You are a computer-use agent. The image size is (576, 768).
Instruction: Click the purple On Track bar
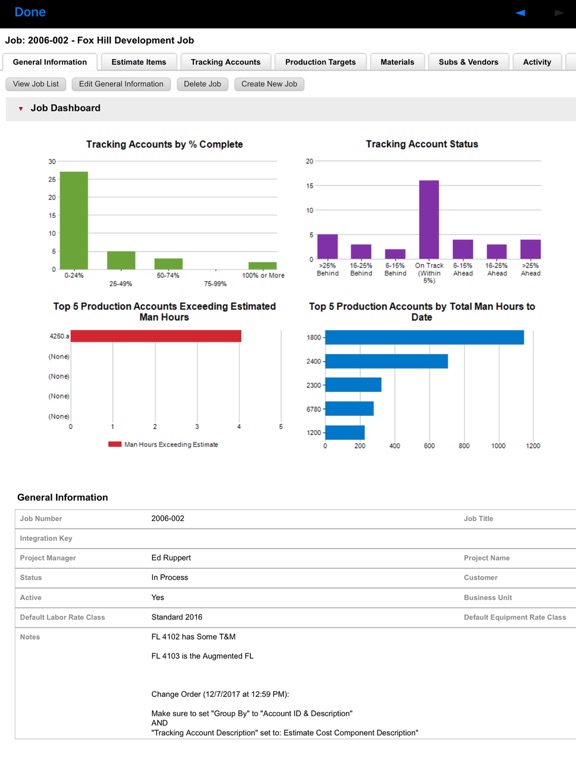pyautogui.click(x=429, y=219)
